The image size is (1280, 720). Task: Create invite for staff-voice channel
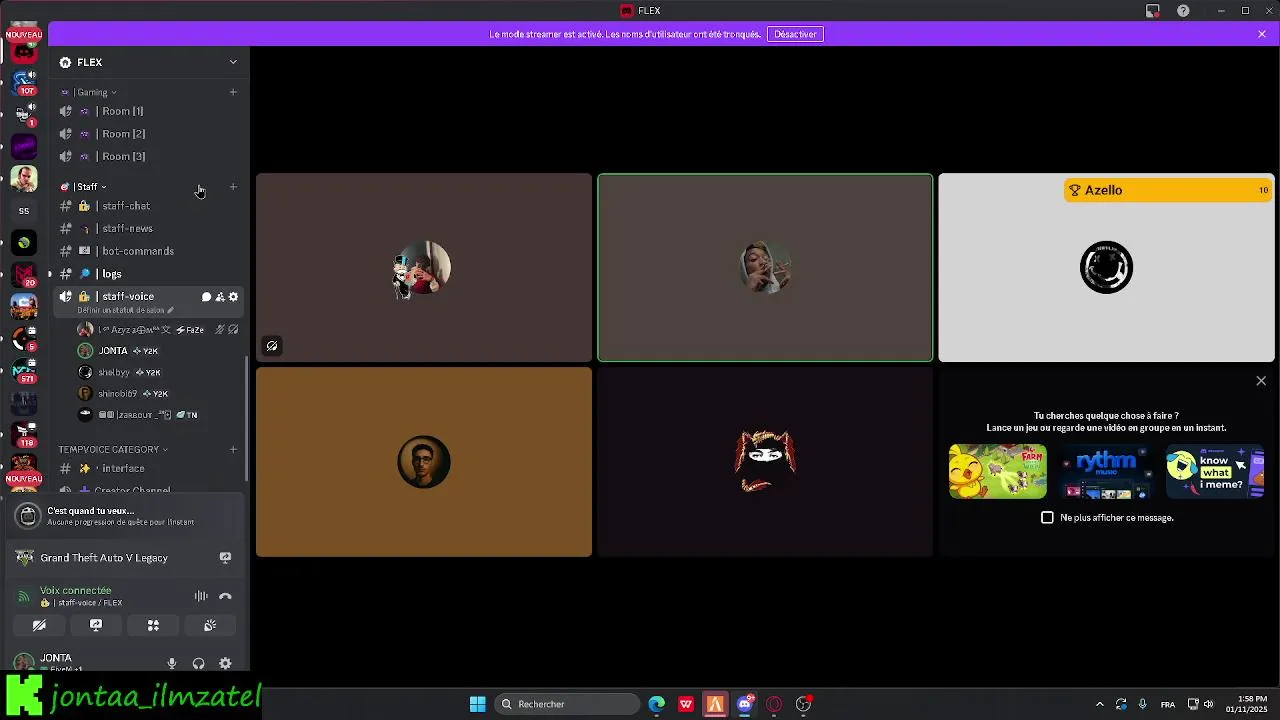point(220,297)
